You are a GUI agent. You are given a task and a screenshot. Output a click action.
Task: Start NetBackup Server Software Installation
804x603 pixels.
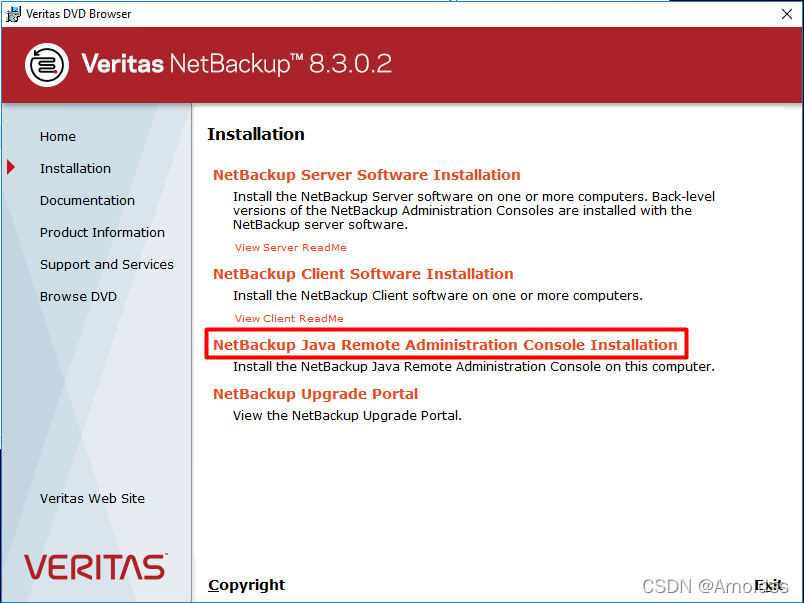367,175
